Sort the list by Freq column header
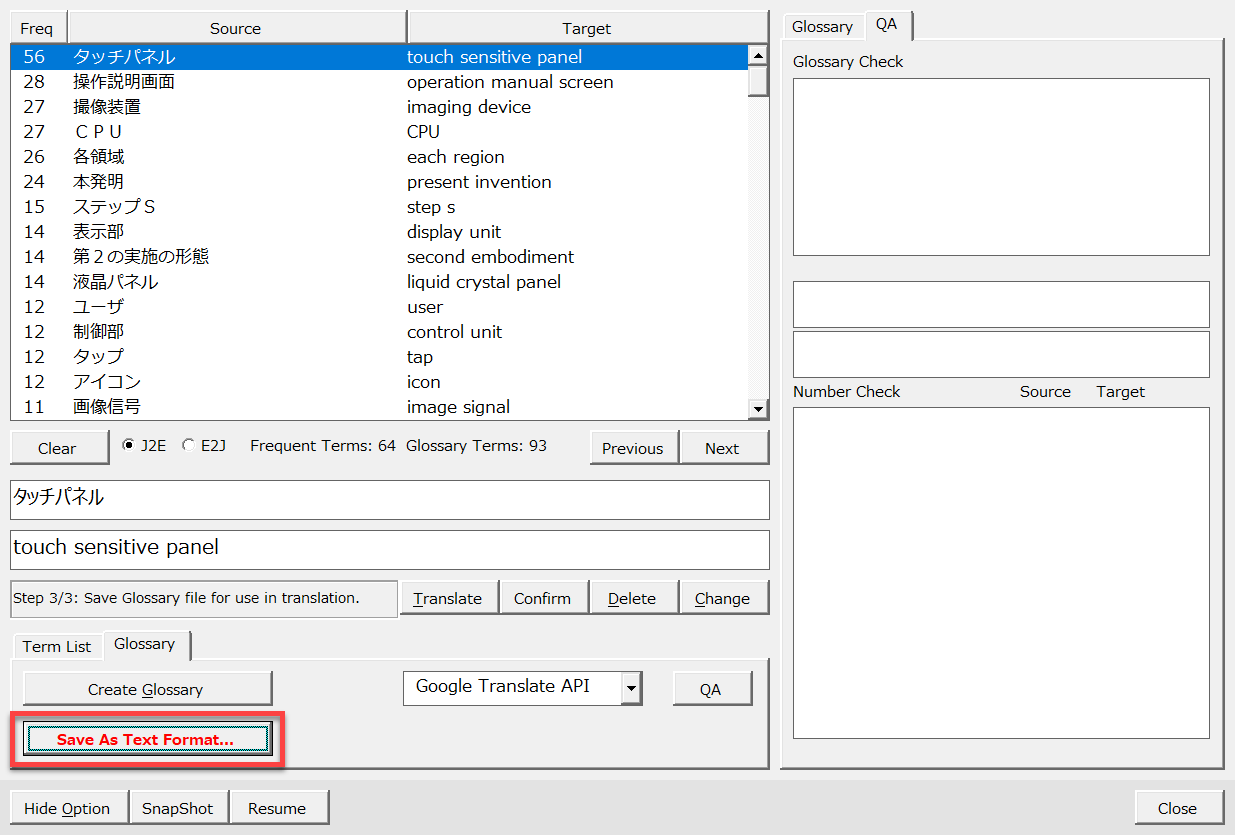1235x835 pixels. 37,29
